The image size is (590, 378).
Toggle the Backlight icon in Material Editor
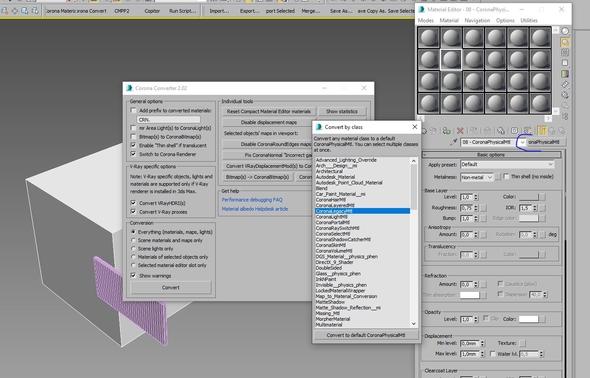(565, 42)
